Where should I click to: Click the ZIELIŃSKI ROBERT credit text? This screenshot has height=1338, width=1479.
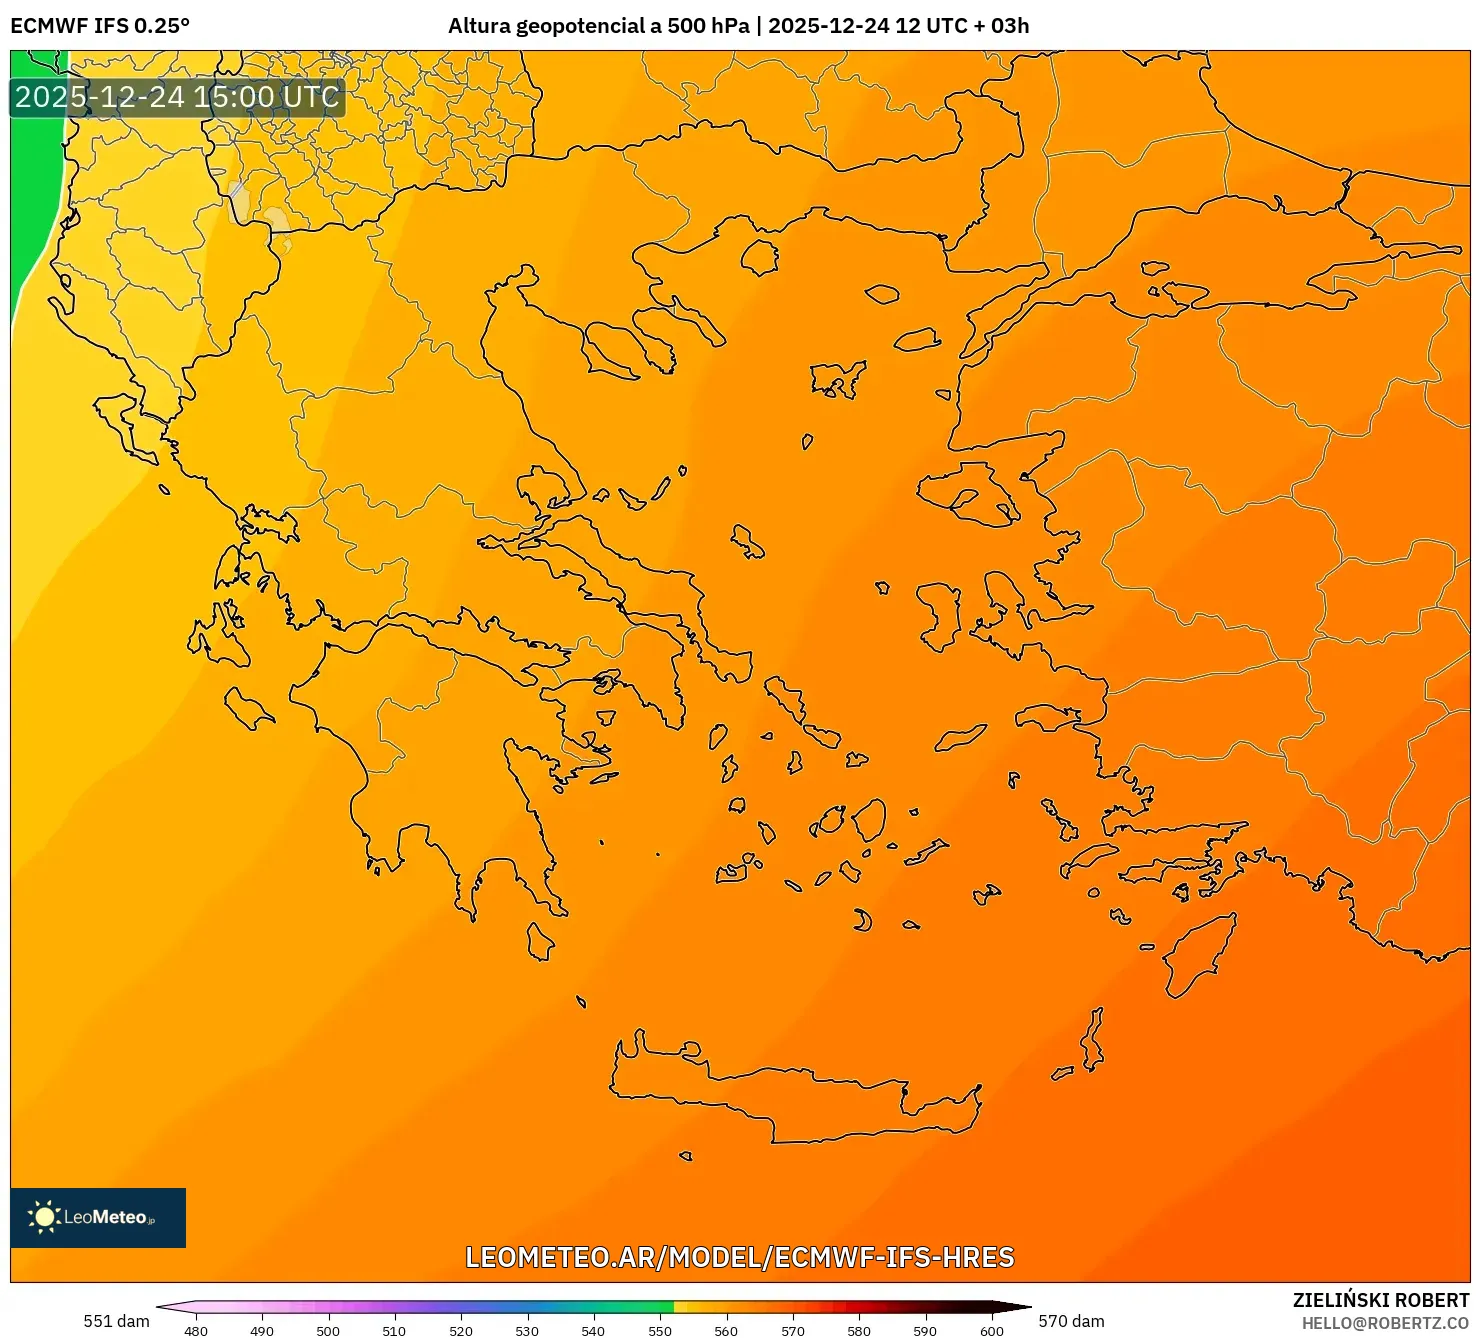[x=1381, y=1300]
